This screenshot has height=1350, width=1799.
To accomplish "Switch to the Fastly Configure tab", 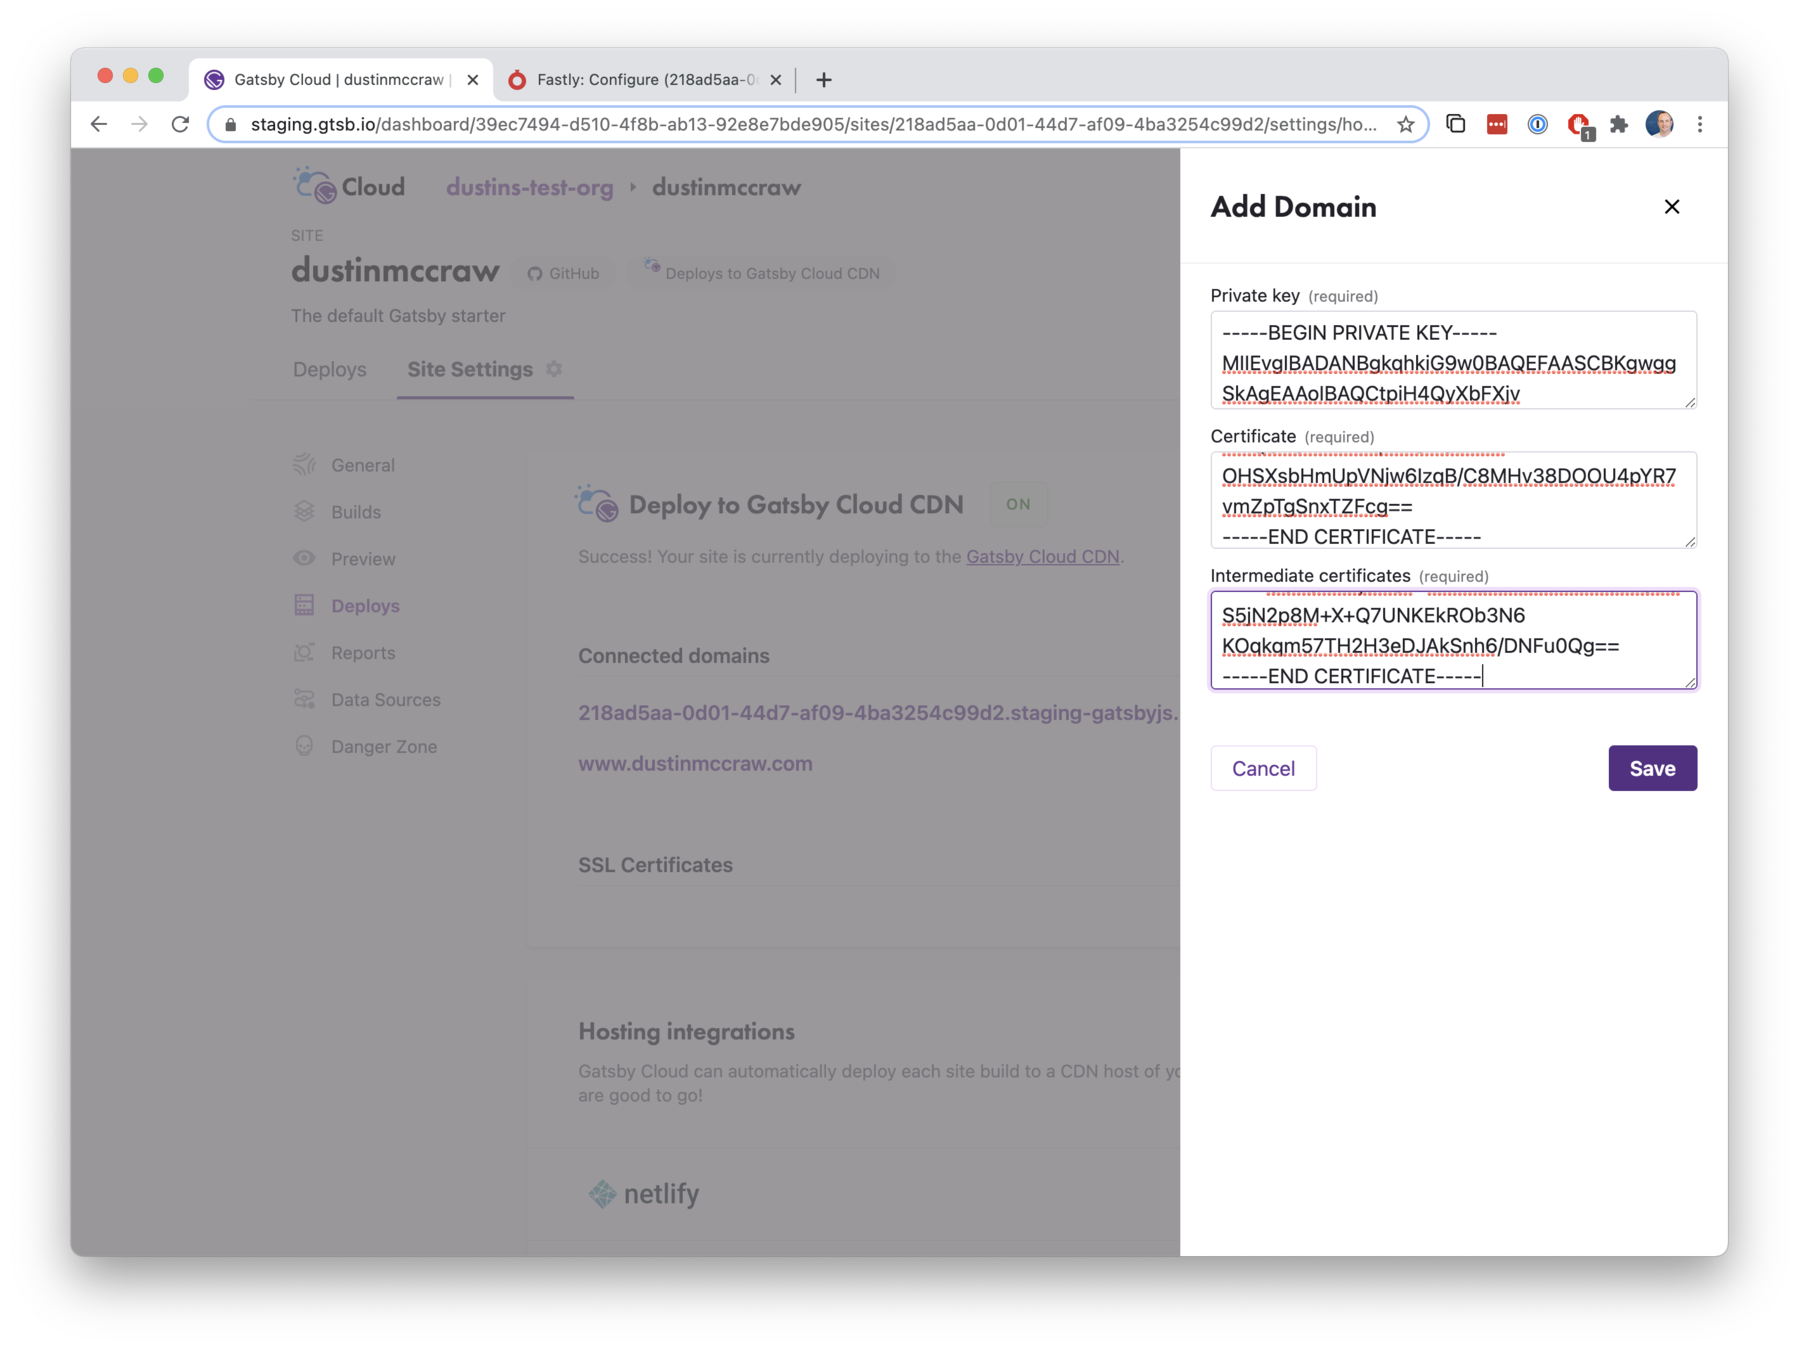I will [x=645, y=79].
